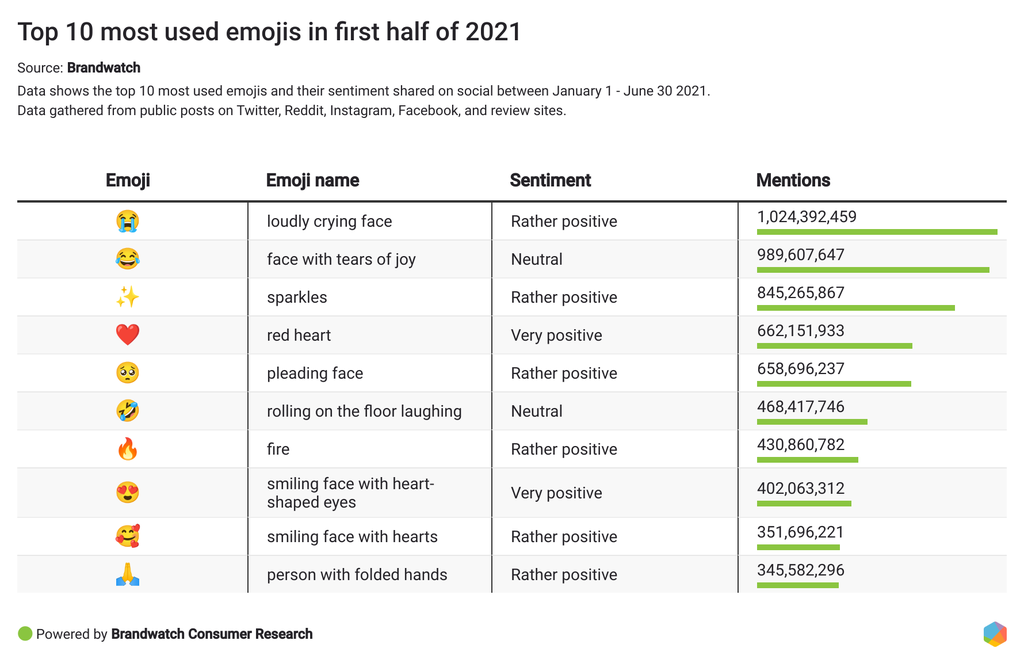The width and height of the screenshot is (1024, 667).
Task: Click the loudly crying face emoji
Action: [127, 221]
